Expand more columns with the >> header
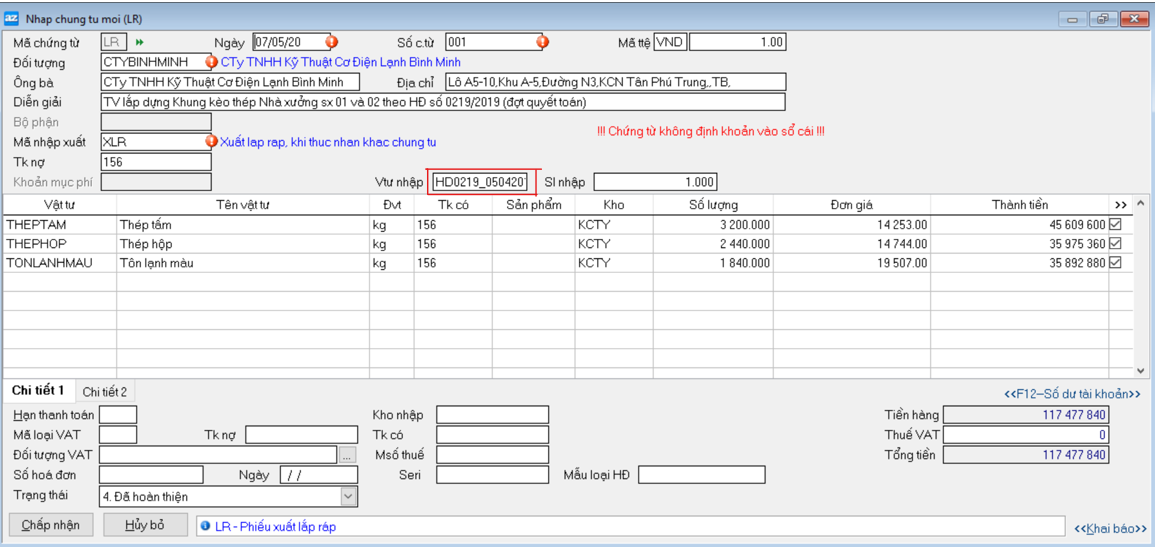The height and width of the screenshot is (547, 1155). 1120,205
